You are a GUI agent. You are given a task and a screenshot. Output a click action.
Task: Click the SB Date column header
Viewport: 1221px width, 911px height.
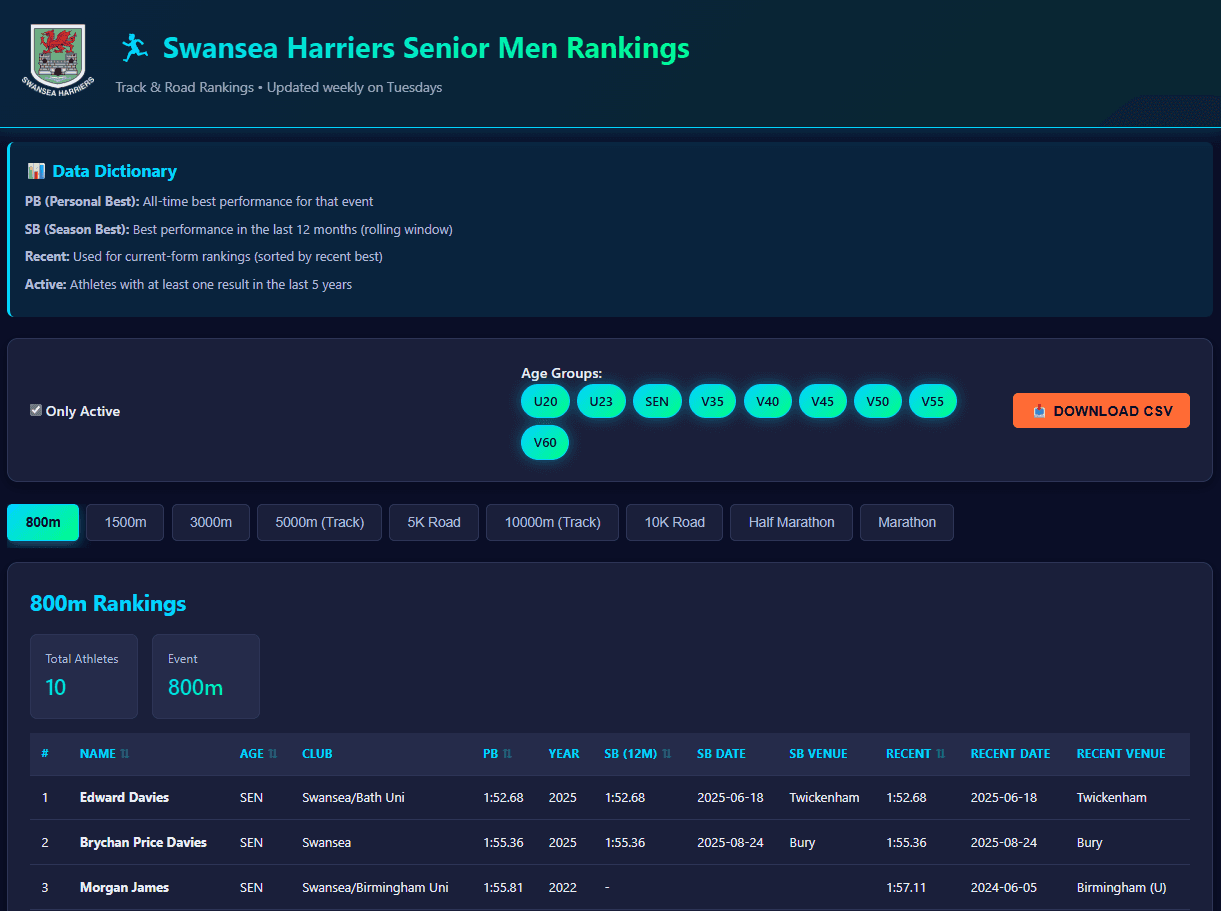pos(721,754)
